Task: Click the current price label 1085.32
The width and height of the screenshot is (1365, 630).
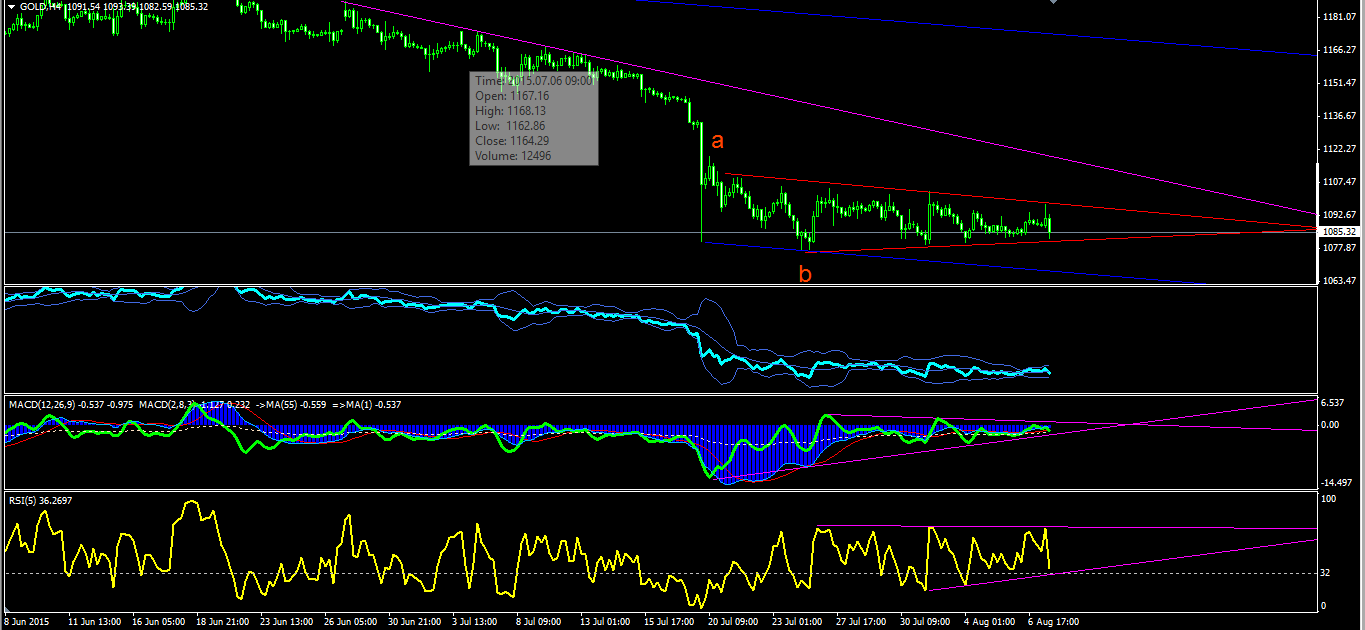Action: (x=1340, y=232)
